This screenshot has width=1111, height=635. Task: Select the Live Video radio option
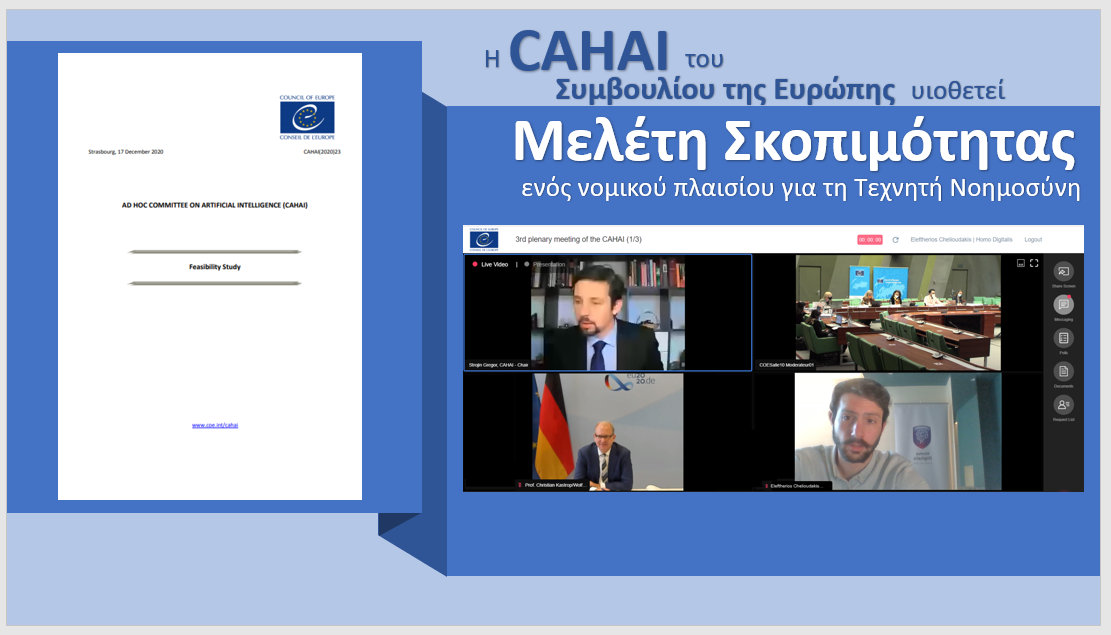click(475, 264)
